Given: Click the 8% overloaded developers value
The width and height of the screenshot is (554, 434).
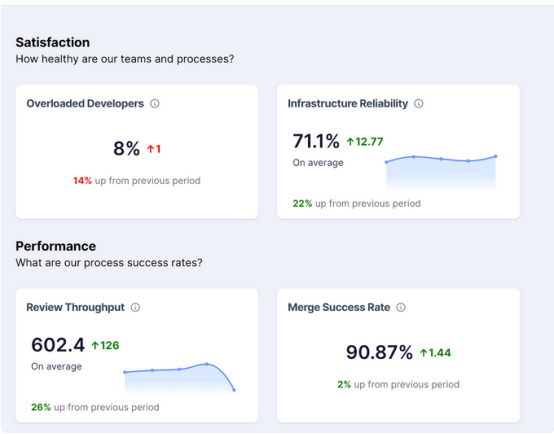Looking at the screenshot, I should pyautogui.click(x=126, y=148).
